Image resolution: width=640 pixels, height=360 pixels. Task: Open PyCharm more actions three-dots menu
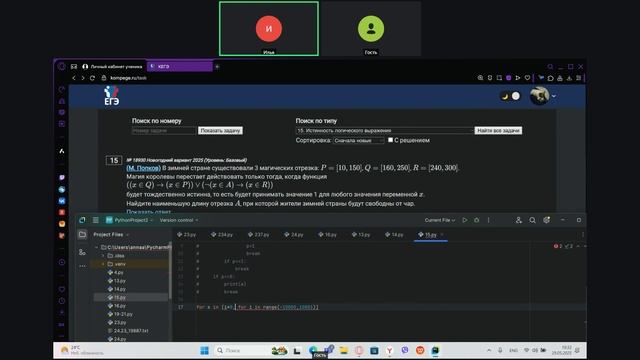click(488, 220)
